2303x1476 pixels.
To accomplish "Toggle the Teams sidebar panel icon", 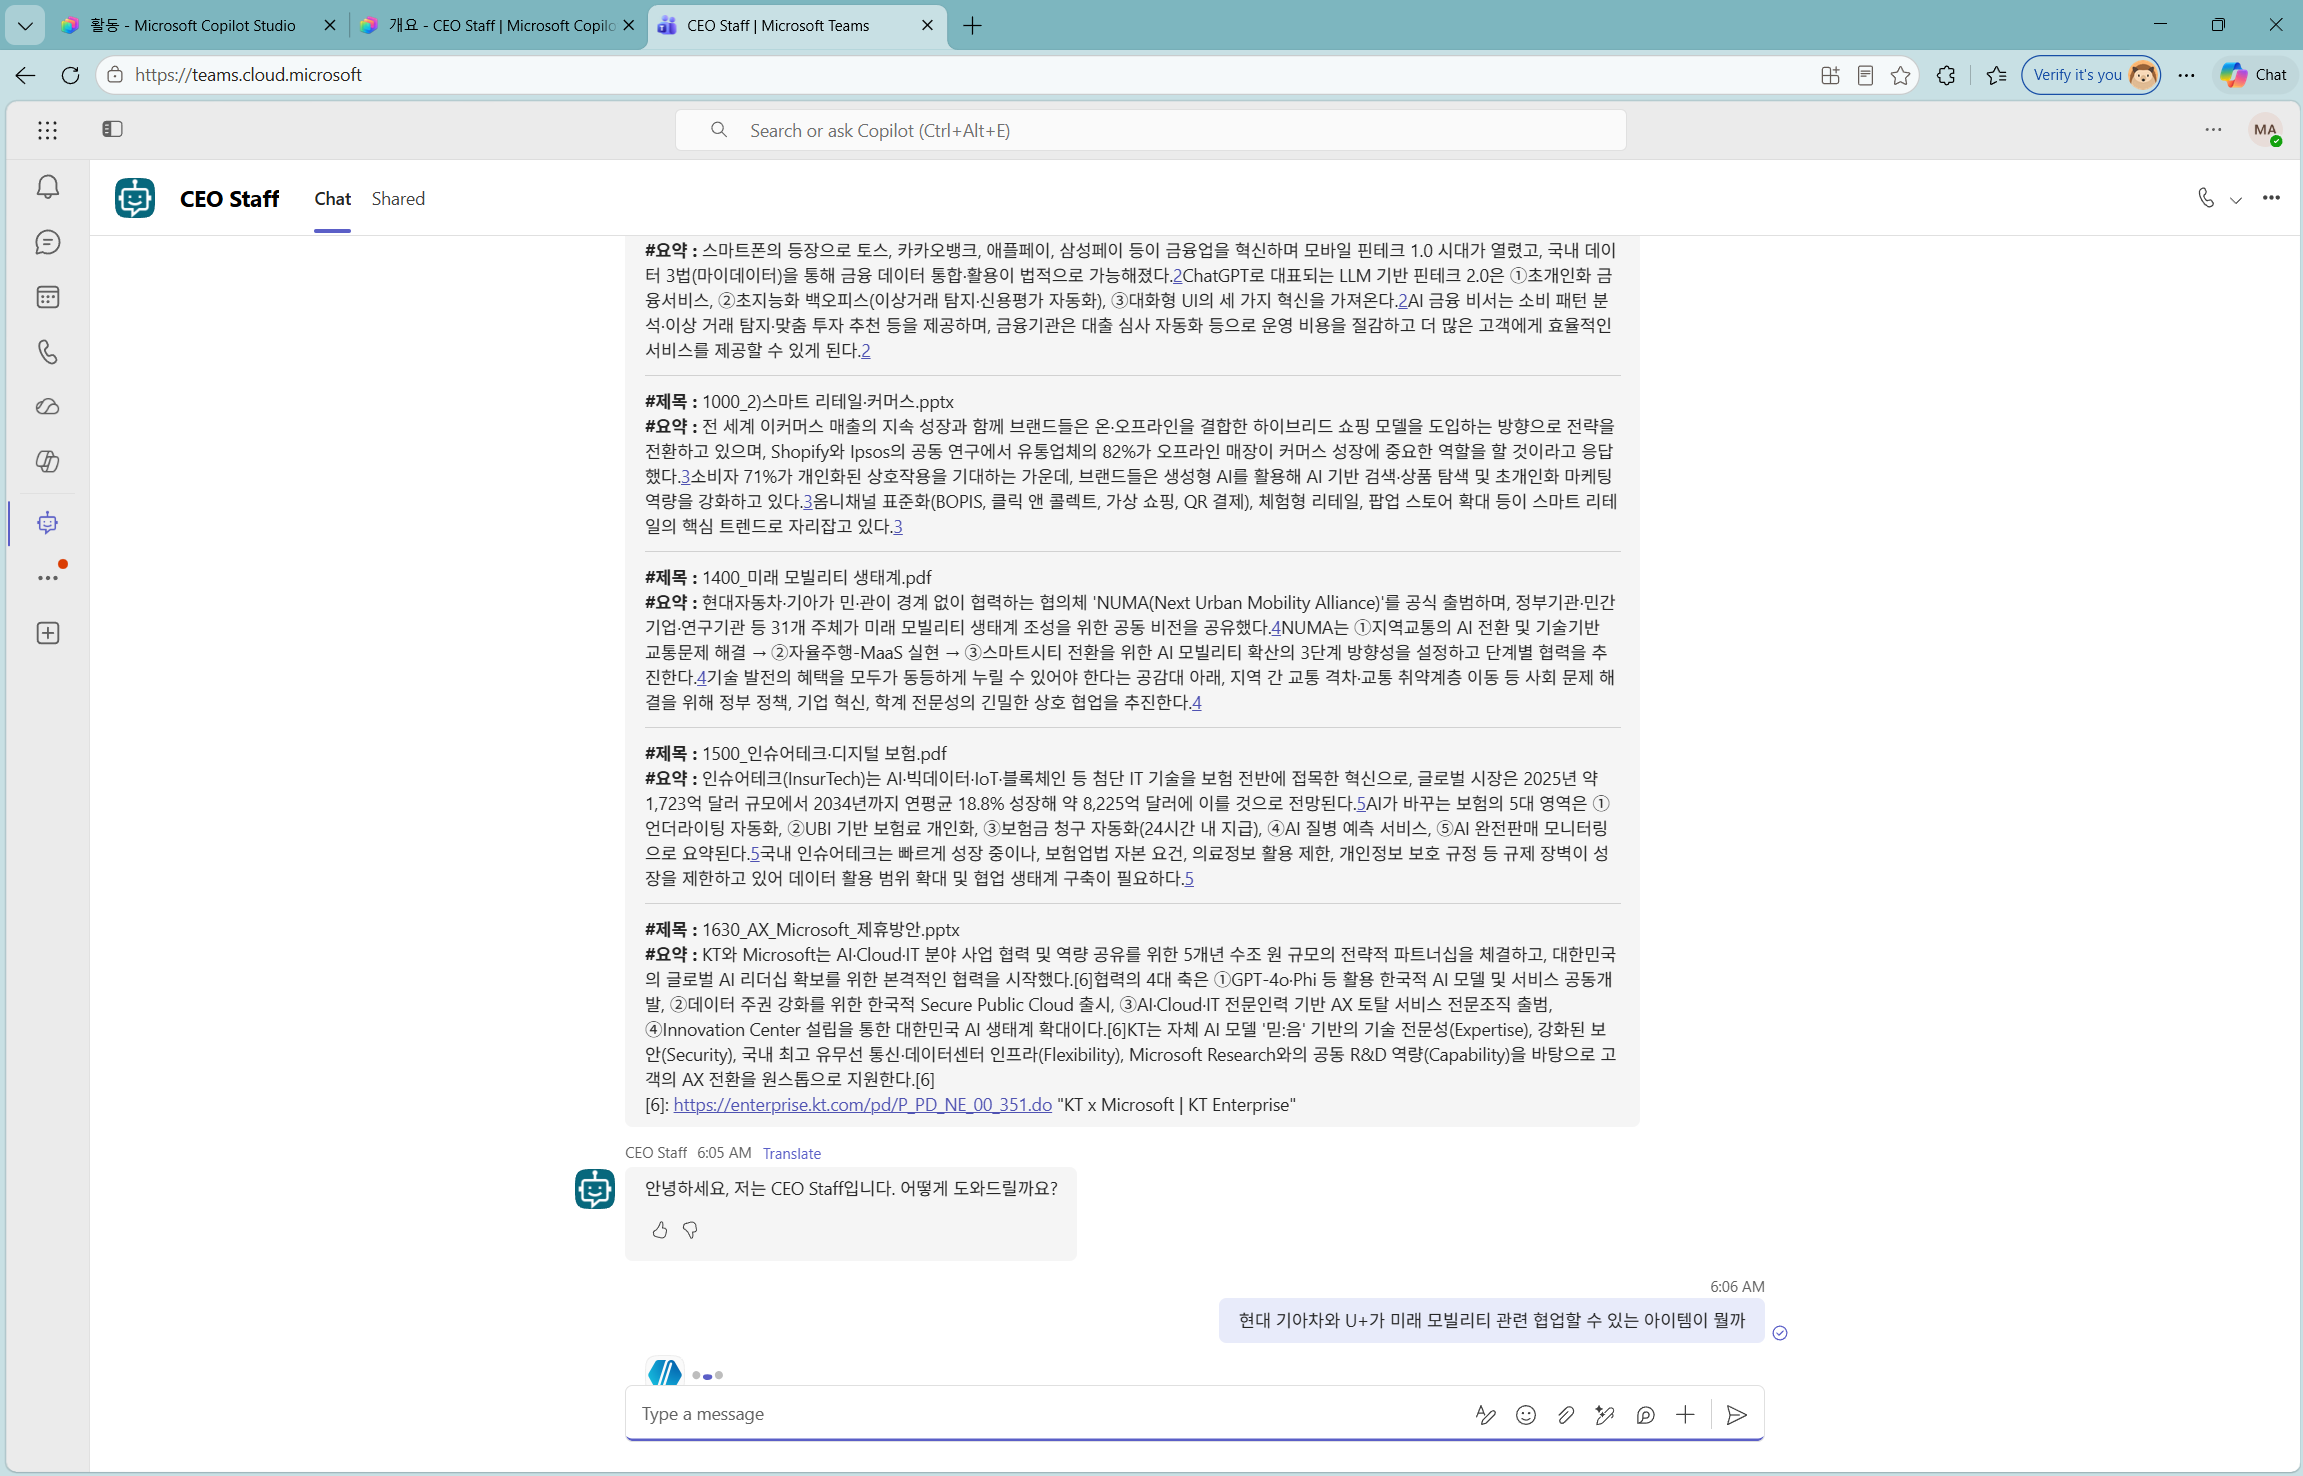I will click(112, 129).
